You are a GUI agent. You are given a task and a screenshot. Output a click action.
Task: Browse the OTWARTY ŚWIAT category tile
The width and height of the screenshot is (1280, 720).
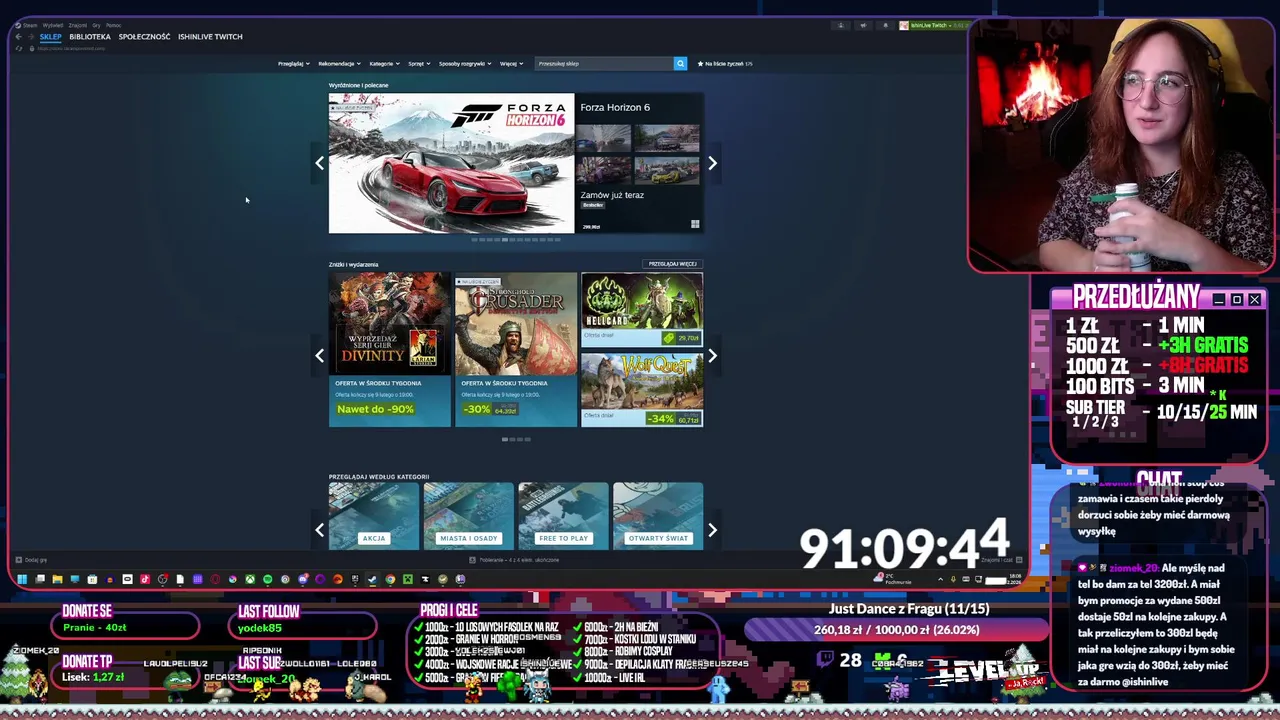(x=658, y=516)
